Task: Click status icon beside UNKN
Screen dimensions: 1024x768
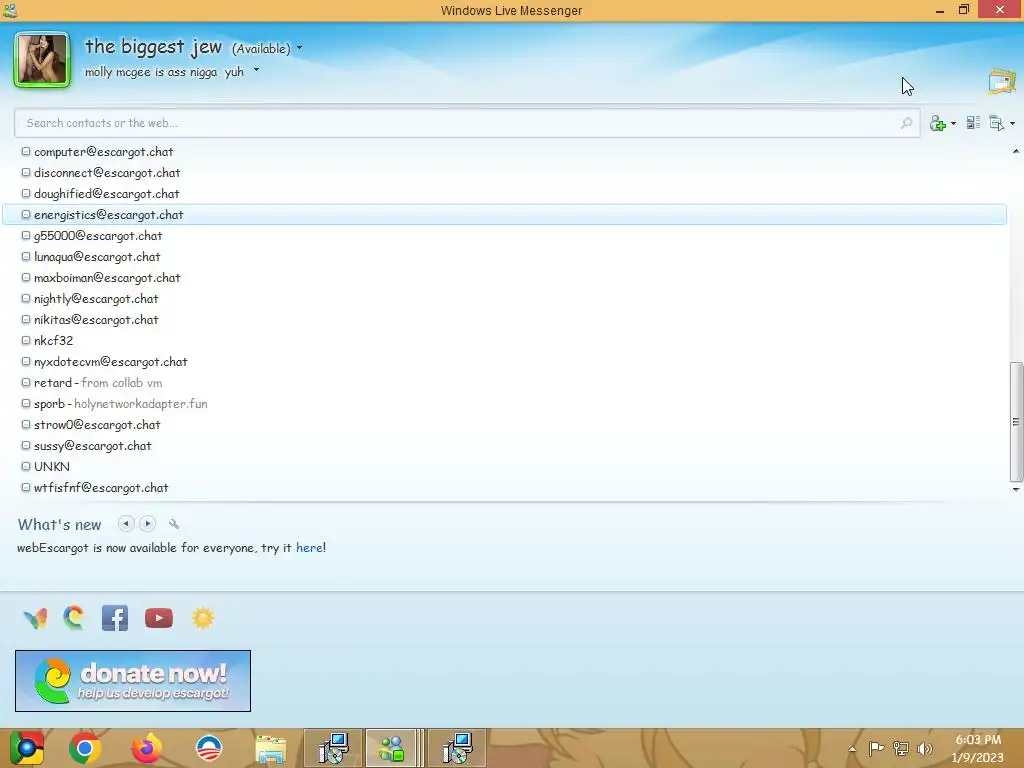Action: (x=25, y=466)
